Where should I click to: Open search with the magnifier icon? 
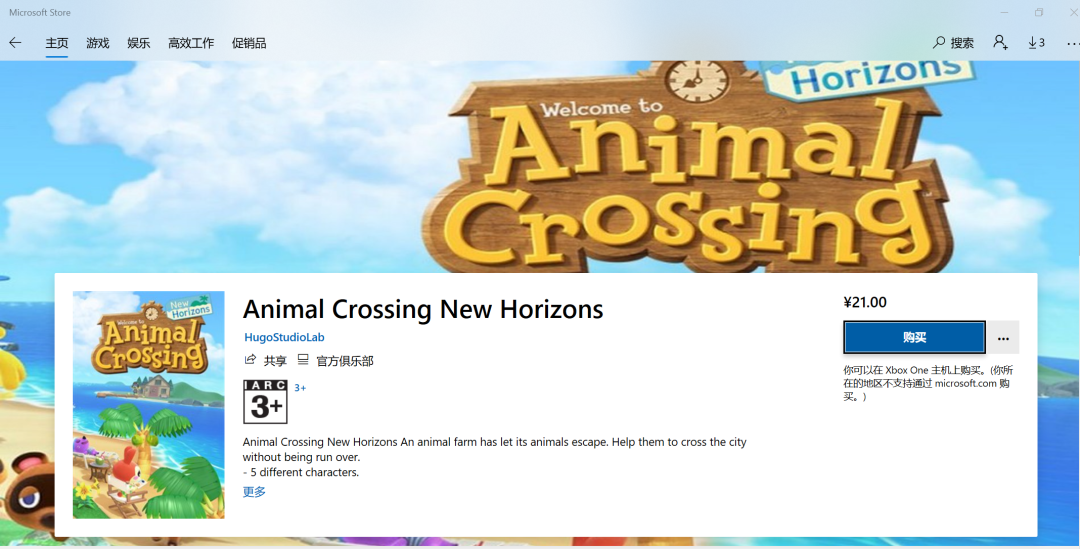pos(938,43)
